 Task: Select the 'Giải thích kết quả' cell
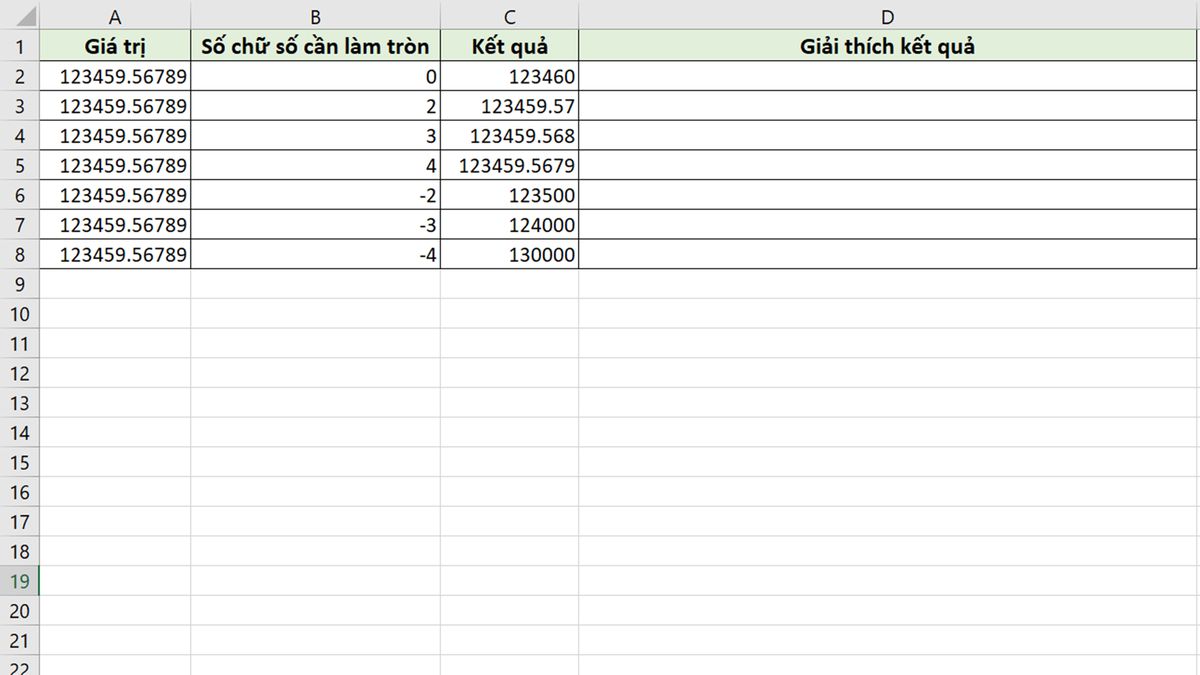click(x=888, y=46)
